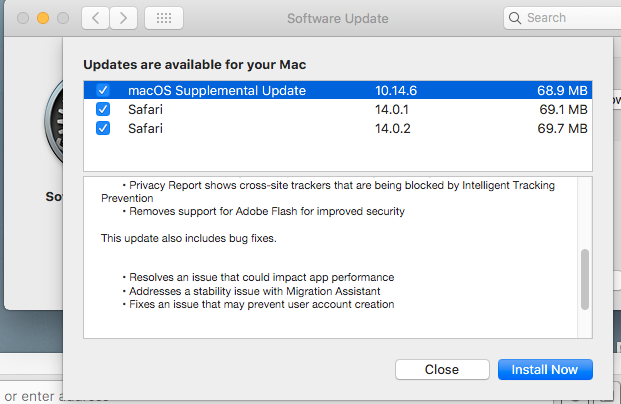
Task: Click the green zoom window button
Action: [62, 19]
